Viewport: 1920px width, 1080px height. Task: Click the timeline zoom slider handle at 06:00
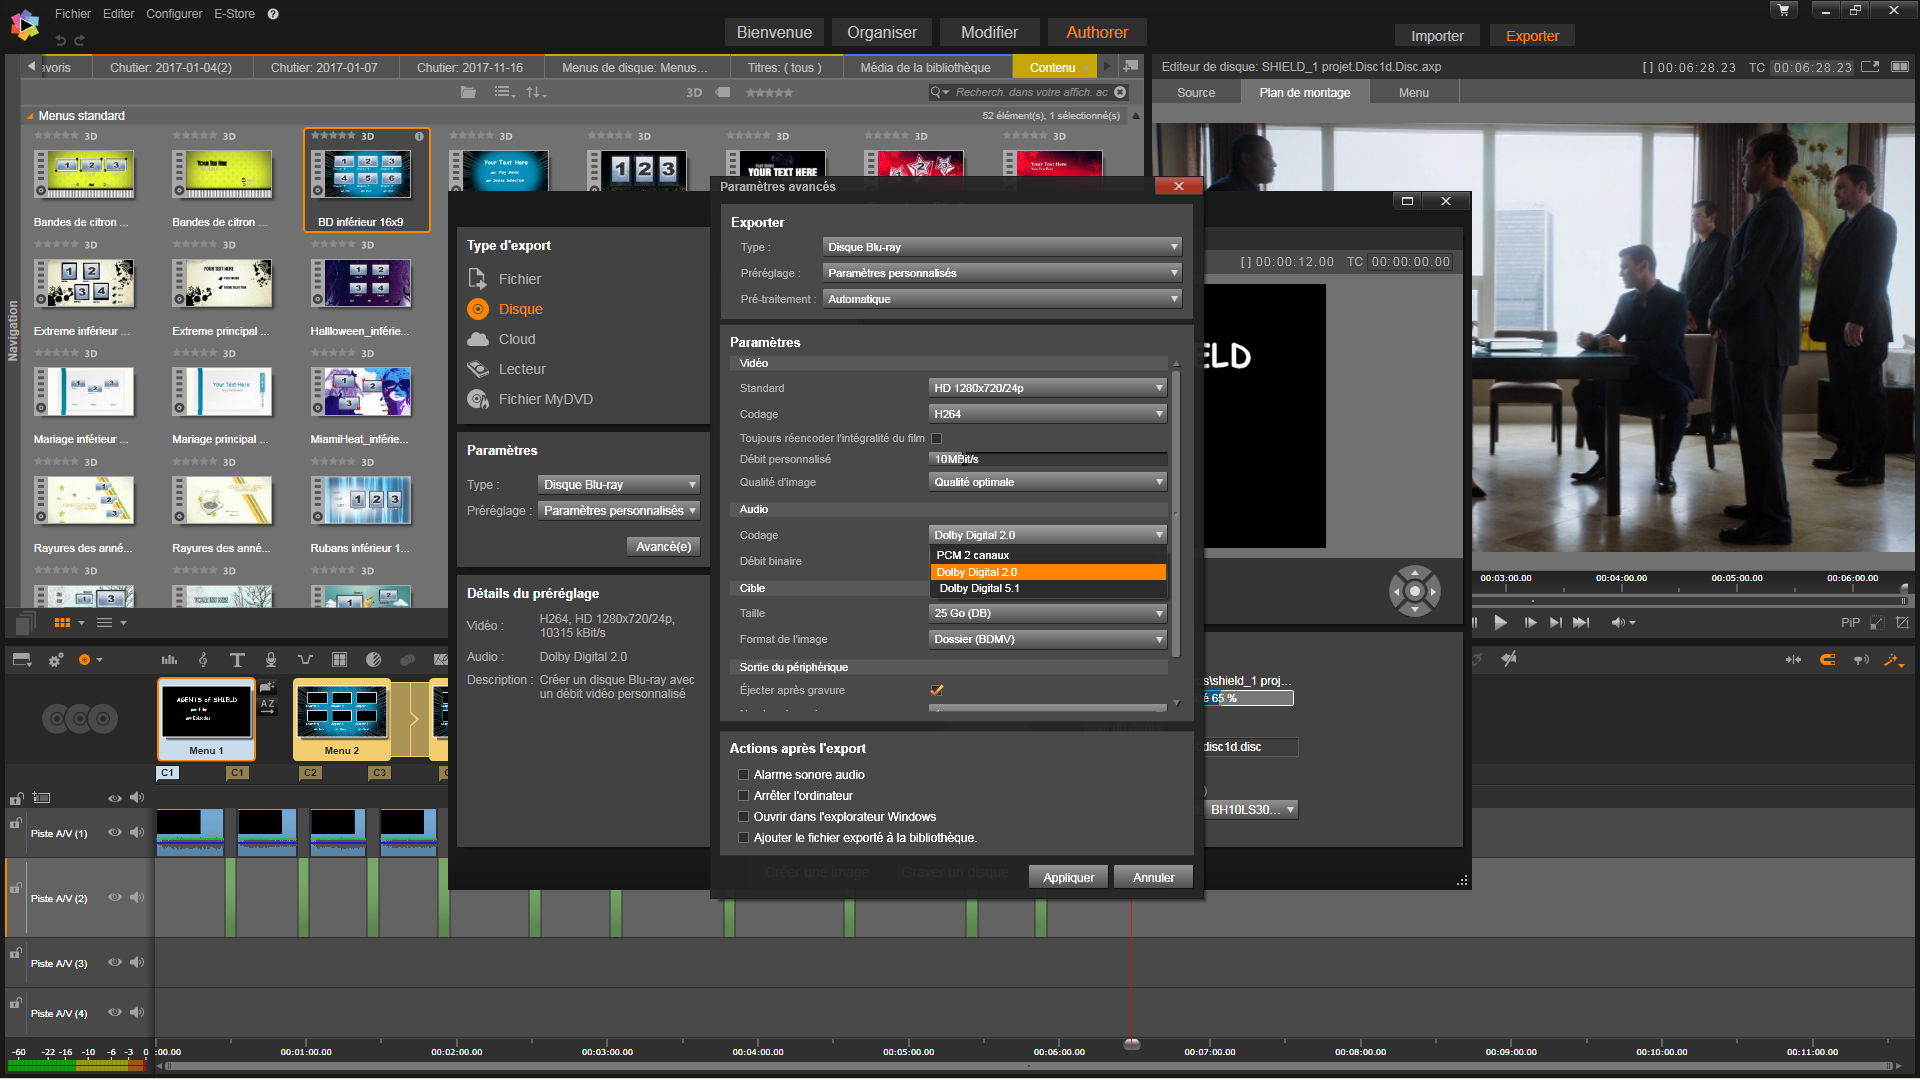[1131, 1044]
